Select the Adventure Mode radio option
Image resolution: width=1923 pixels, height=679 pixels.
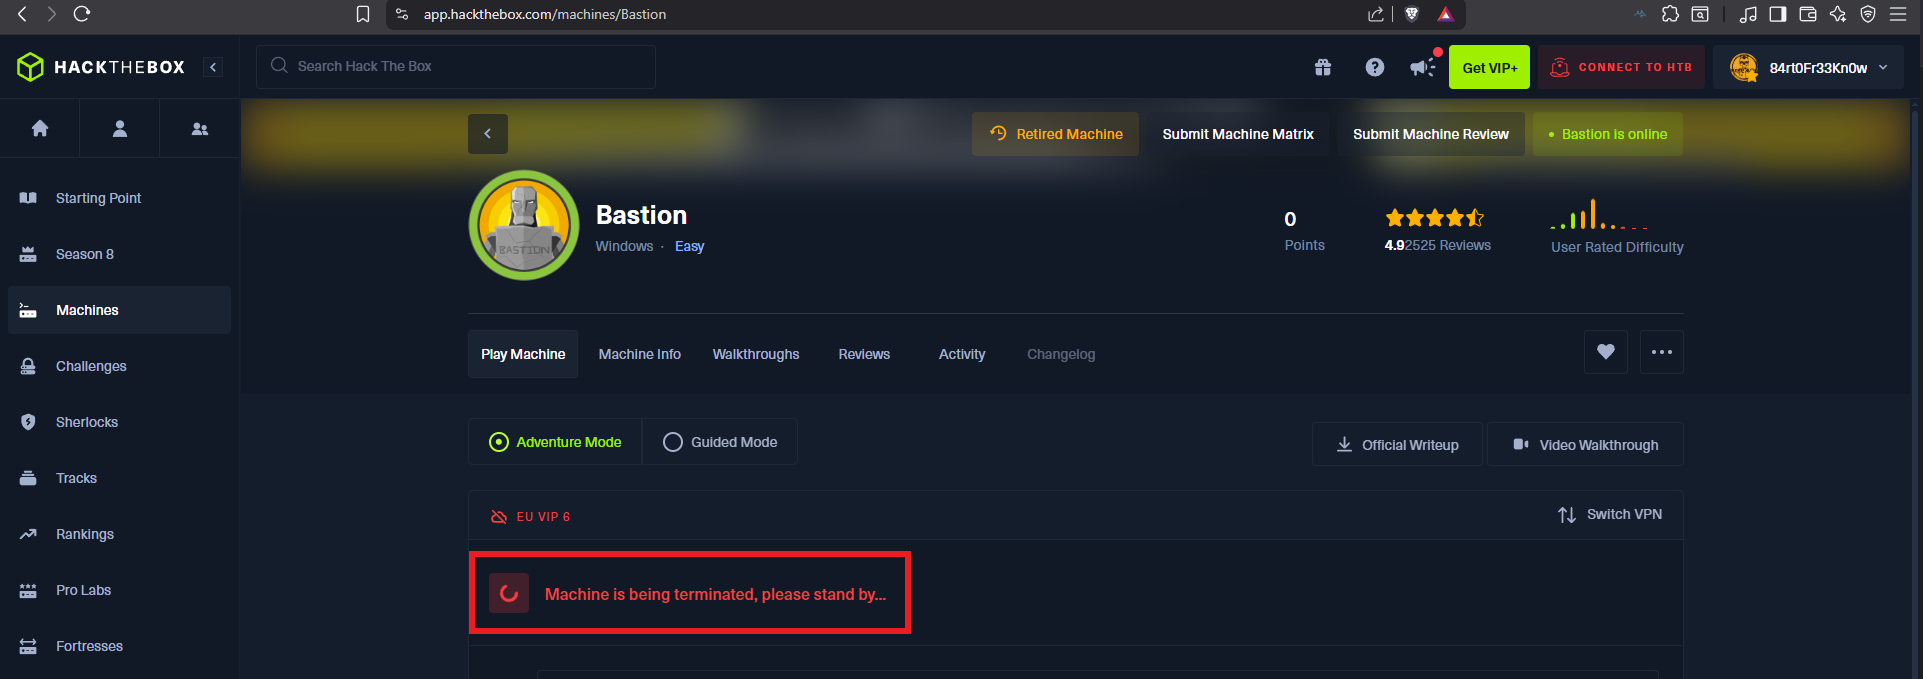pyautogui.click(x=555, y=442)
